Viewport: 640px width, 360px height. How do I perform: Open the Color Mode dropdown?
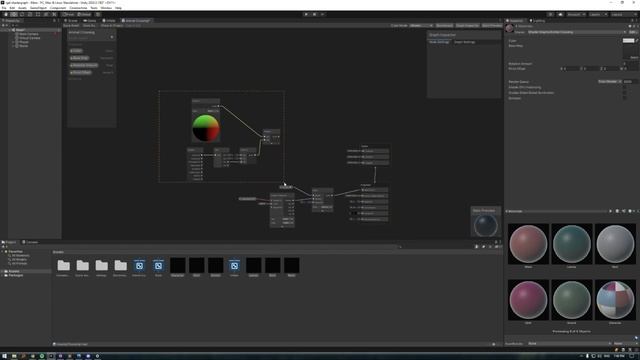pos(421,25)
